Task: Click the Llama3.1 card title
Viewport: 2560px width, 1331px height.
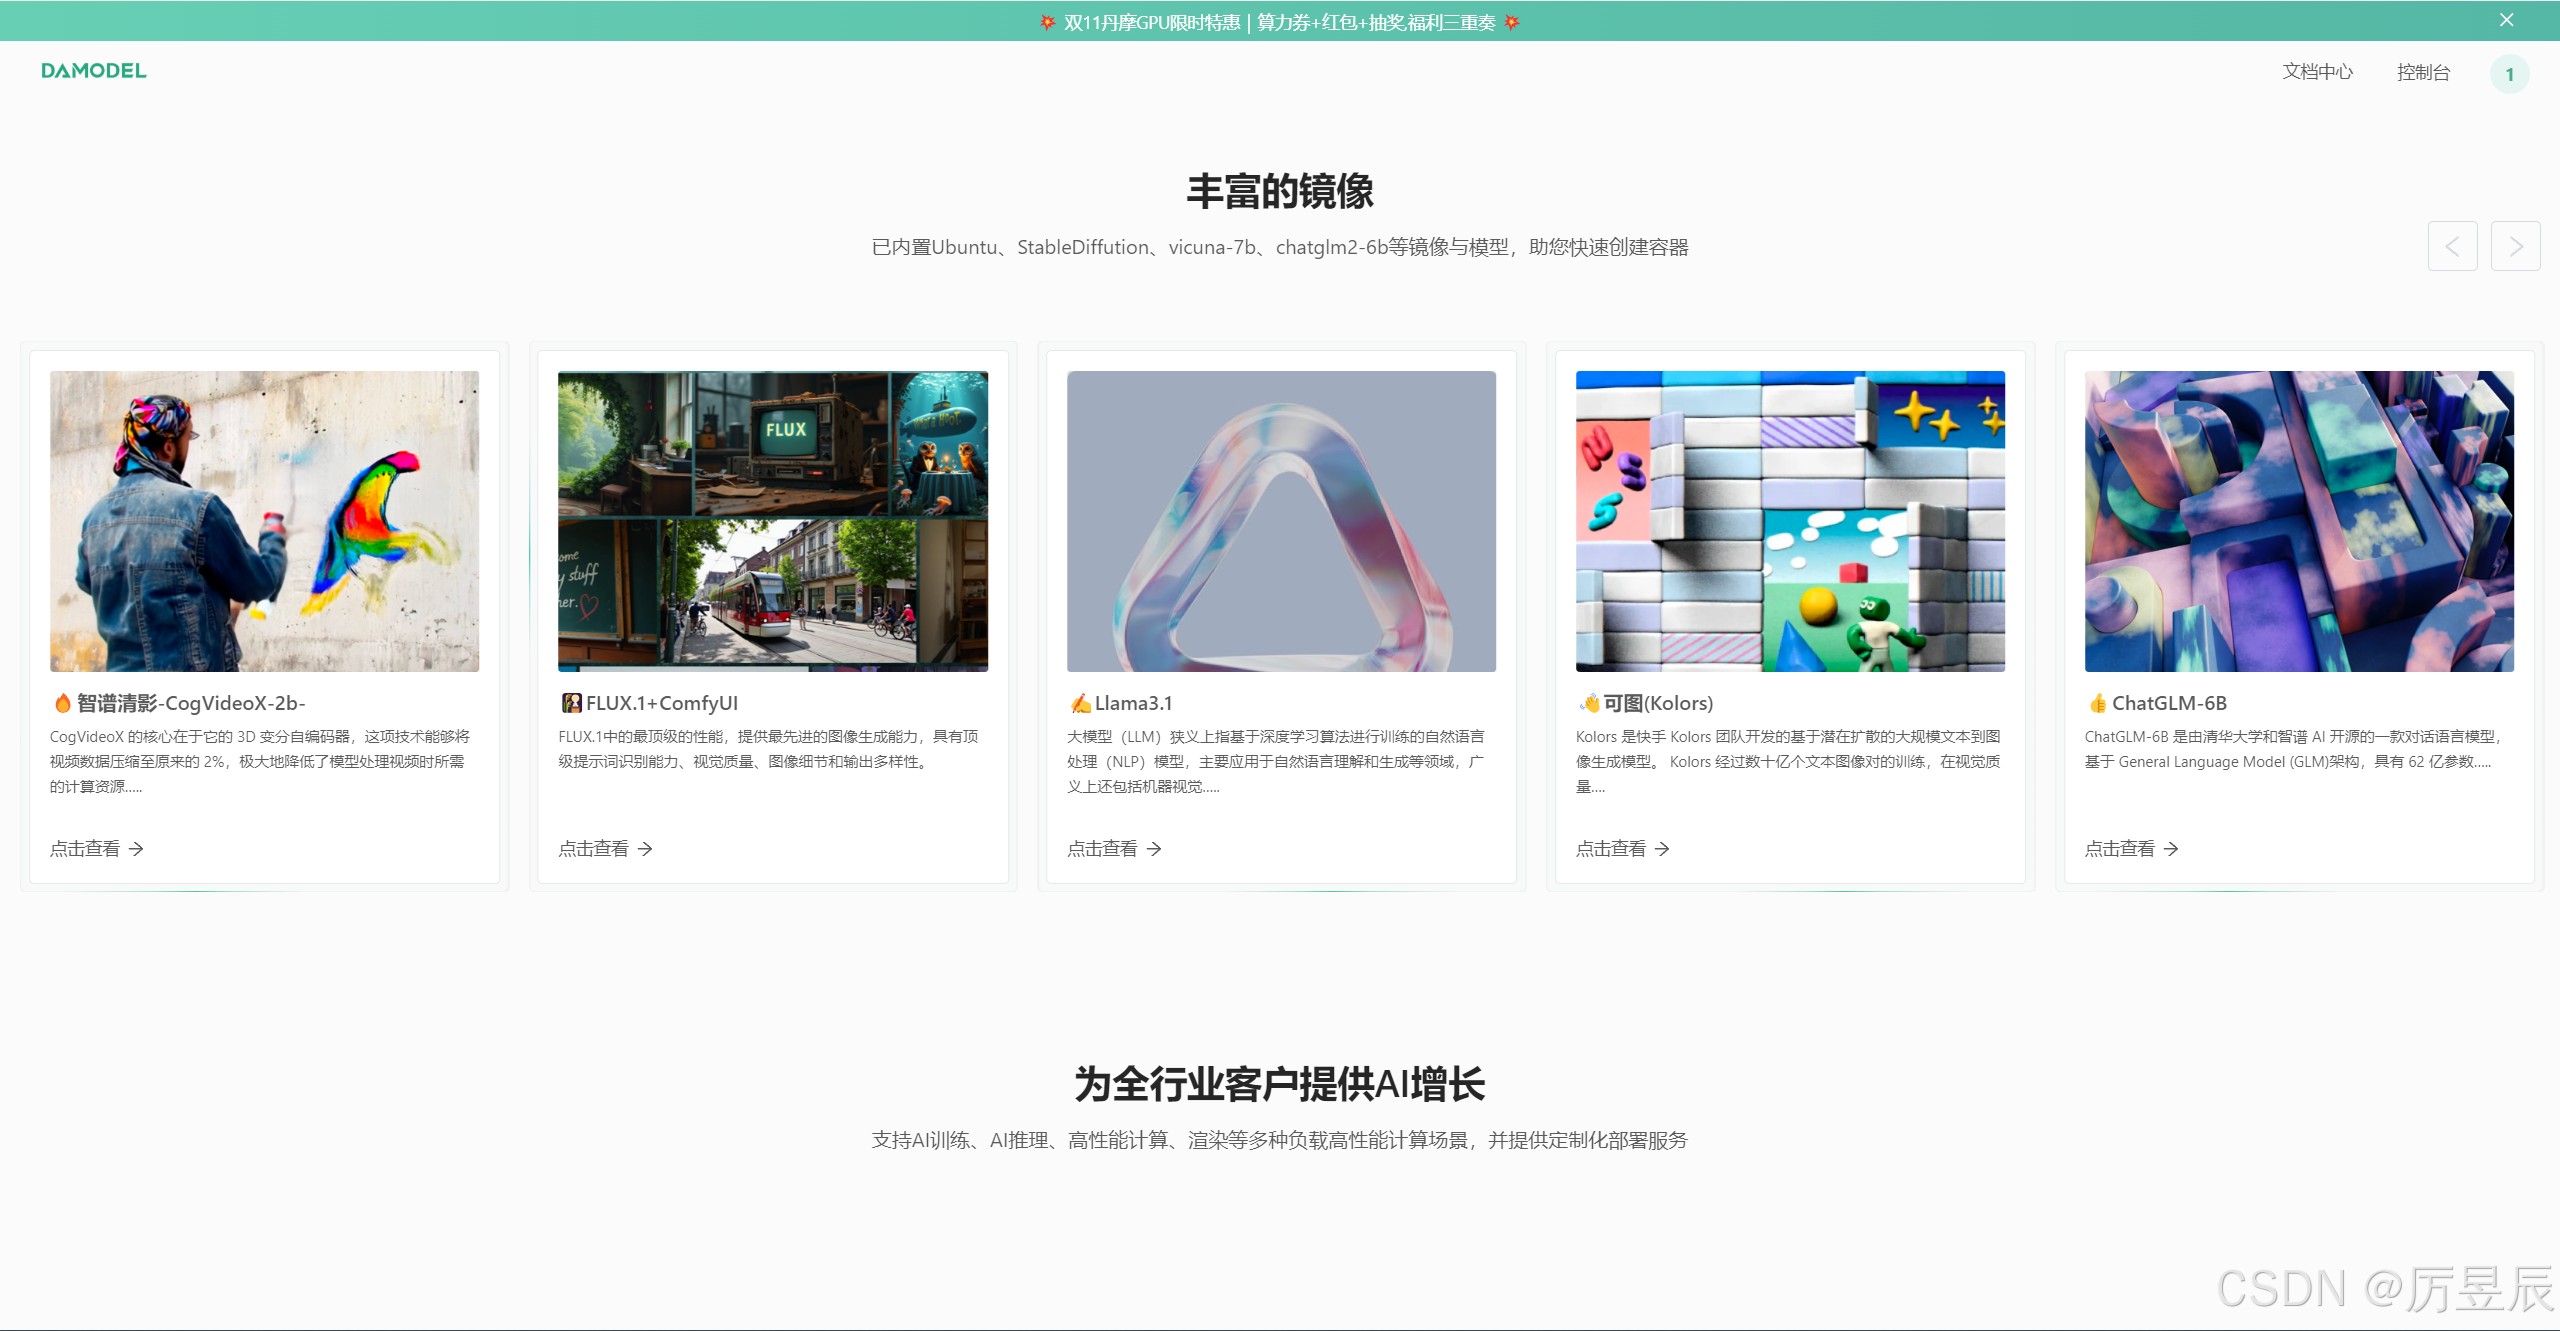Action: point(1133,703)
